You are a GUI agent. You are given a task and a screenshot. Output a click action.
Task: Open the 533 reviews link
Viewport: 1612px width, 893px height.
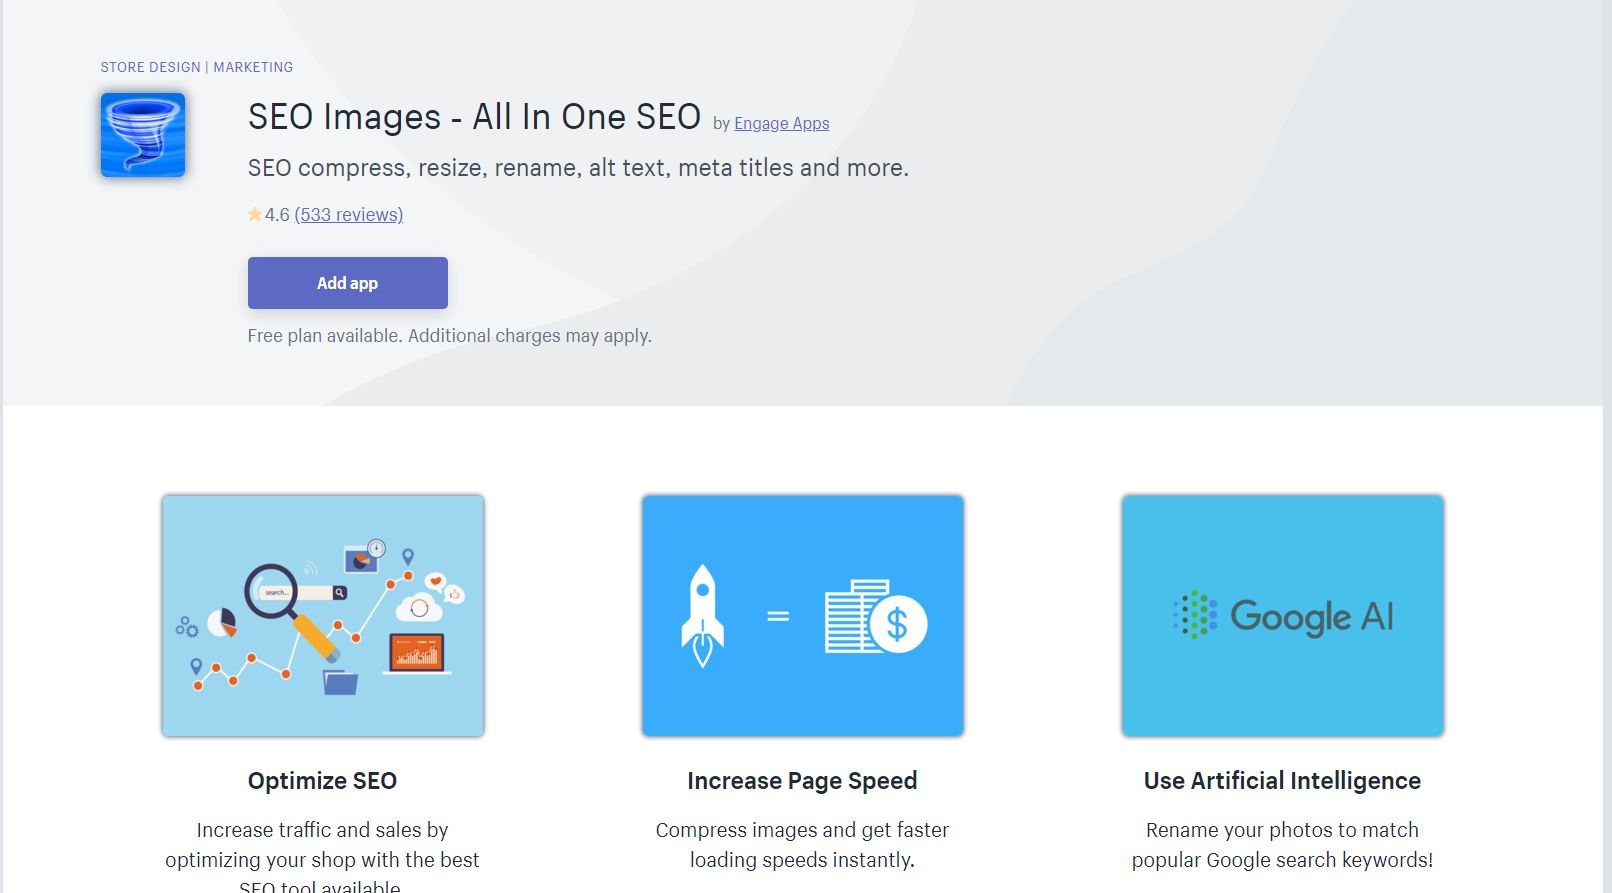tap(349, 215)
